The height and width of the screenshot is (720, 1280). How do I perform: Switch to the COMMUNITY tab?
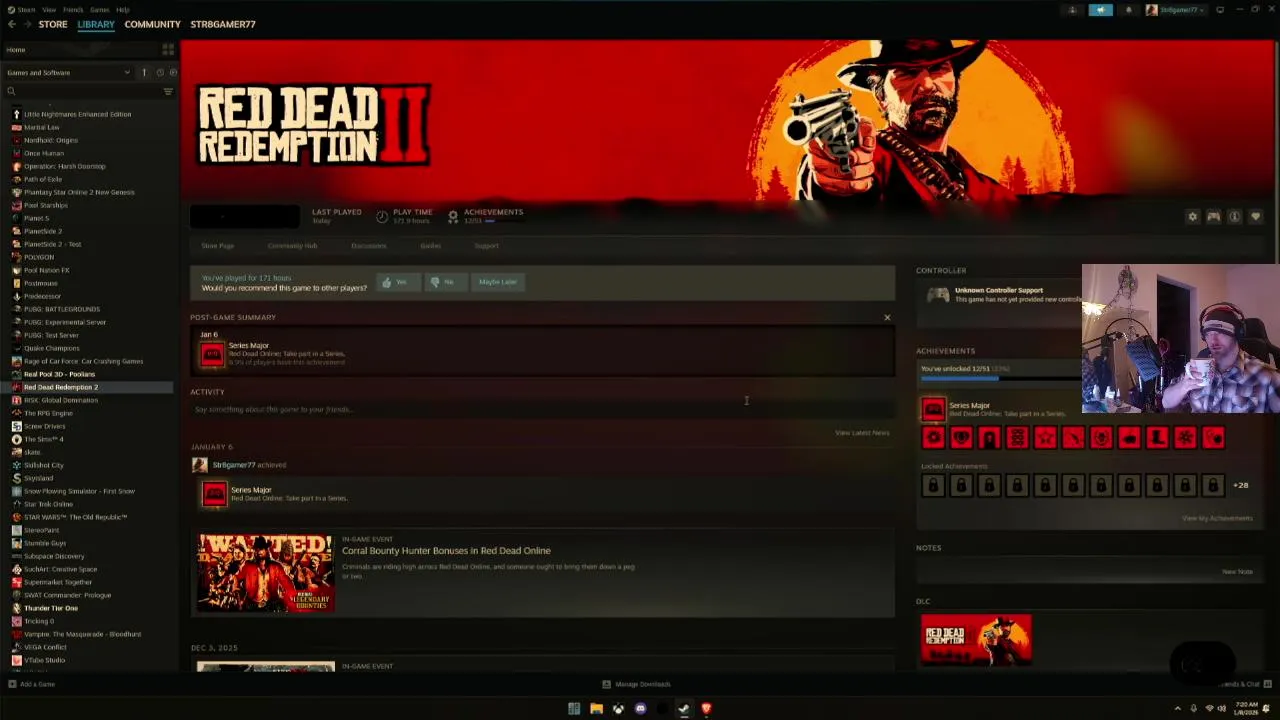[x=152, y=24]
